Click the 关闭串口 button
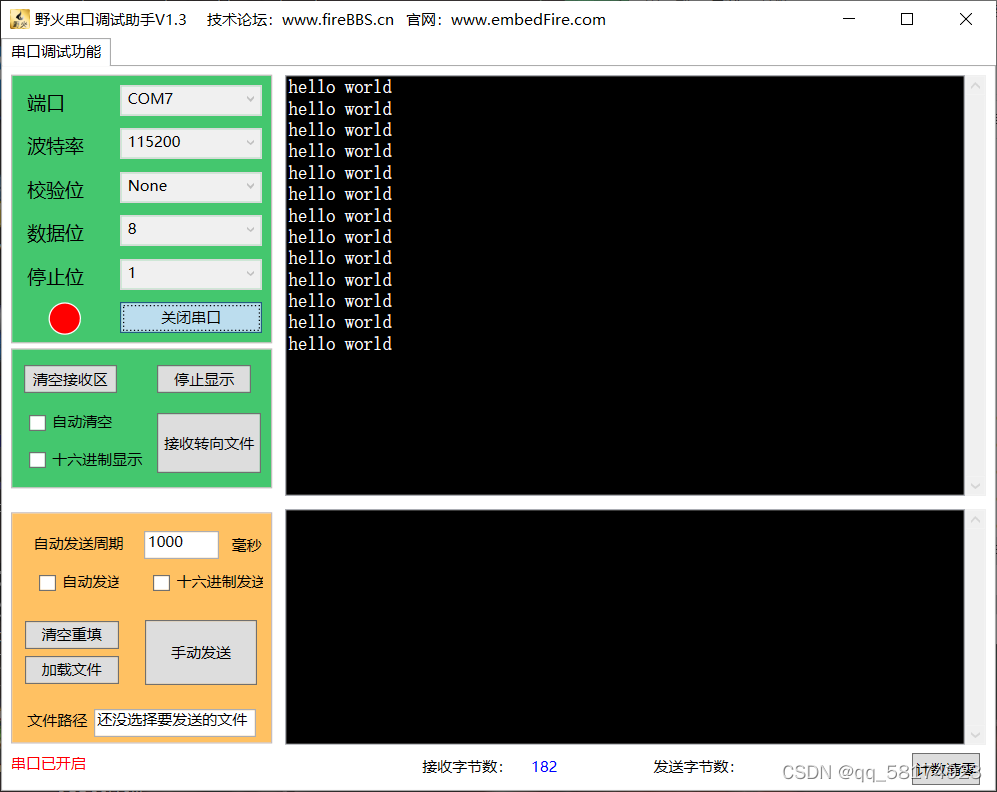Screen dimensions: 997x792 click(191, 317)
